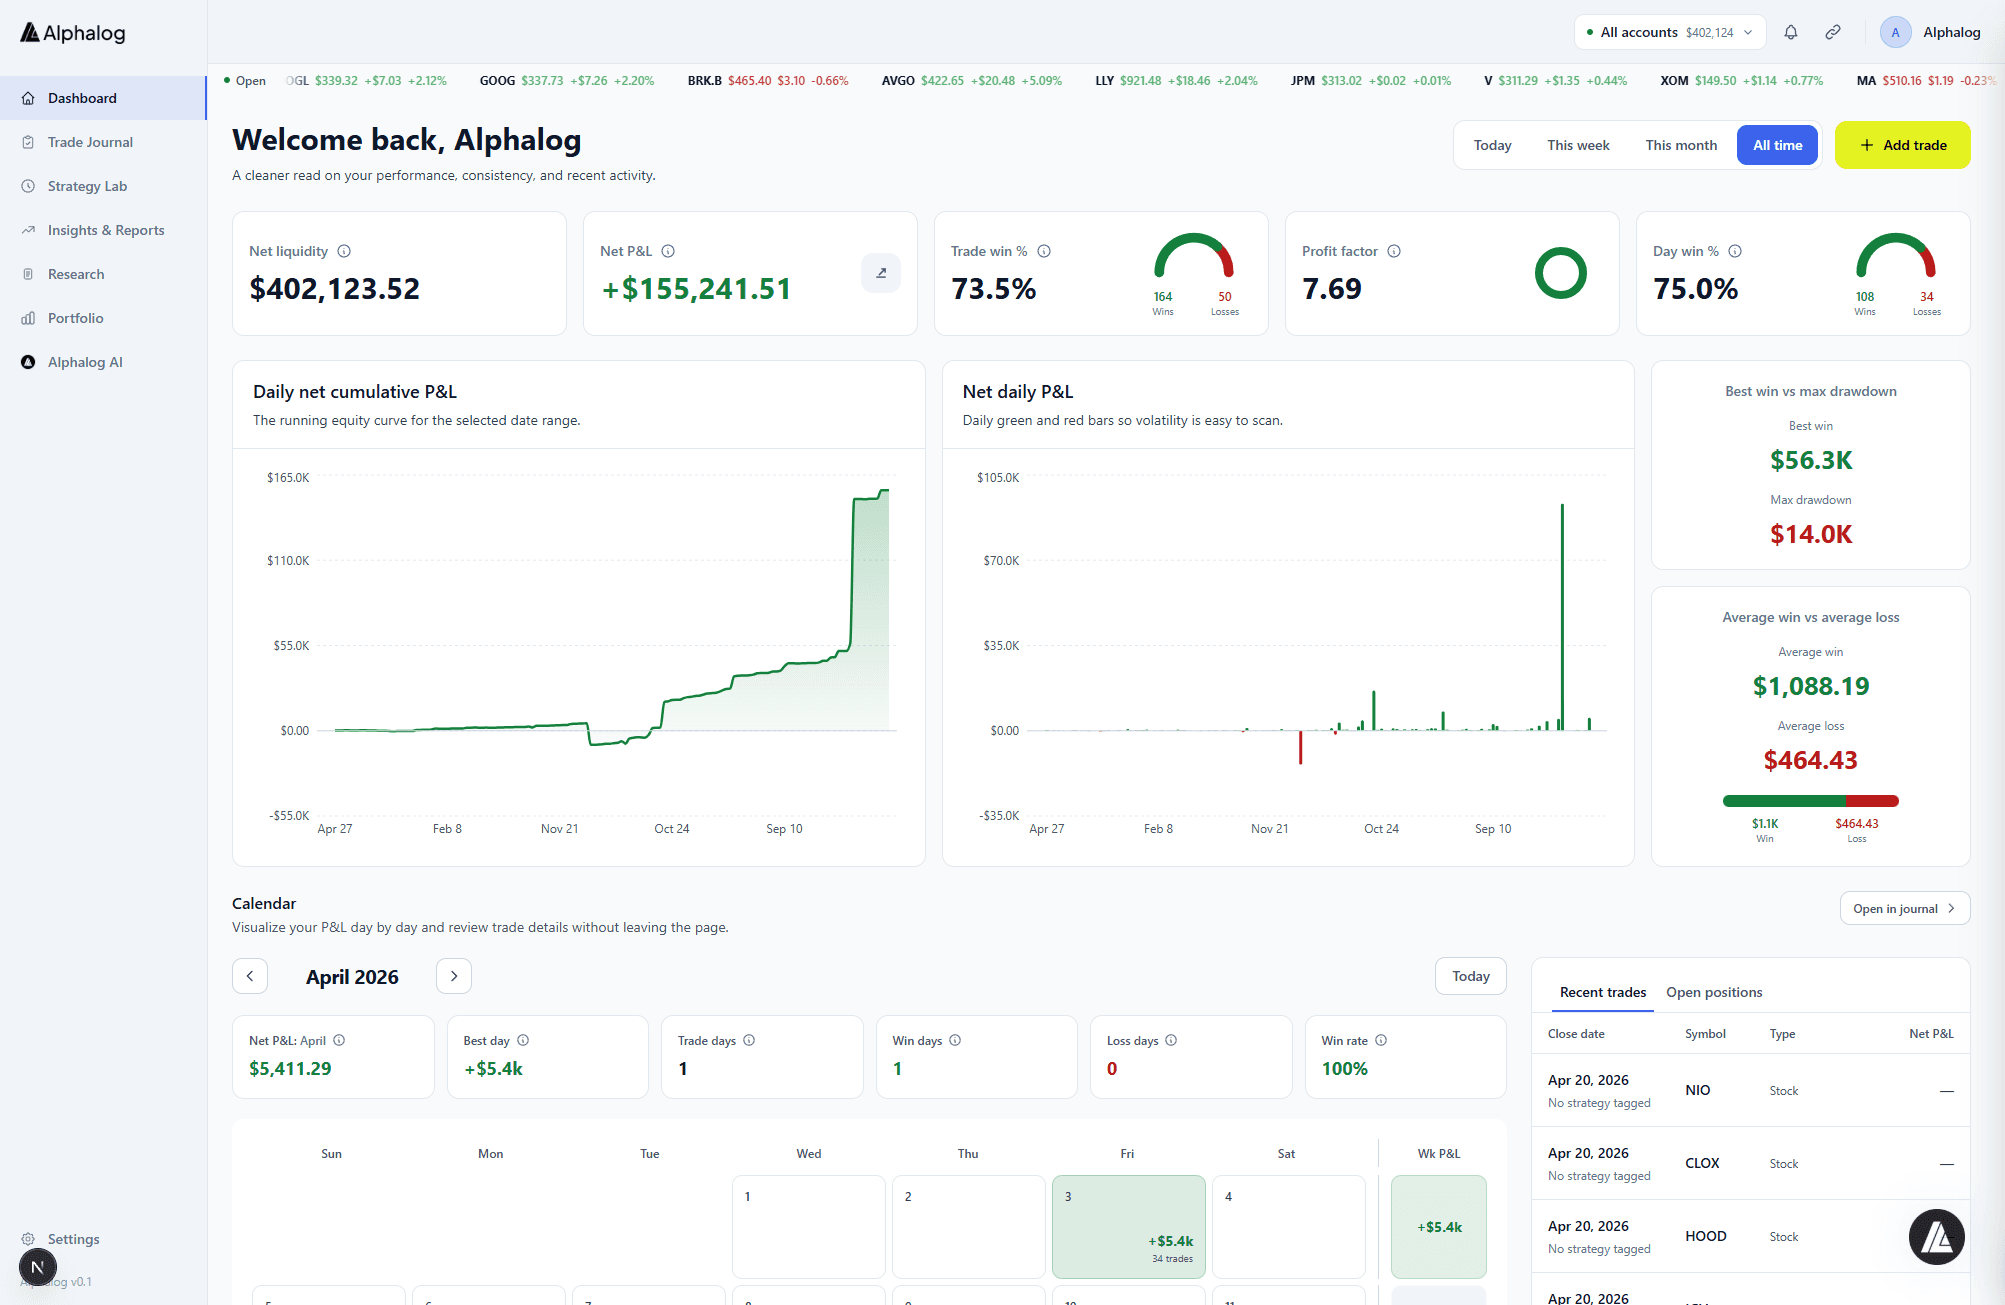Click the Profit factor ring gauge
The image size is (2005, 1305).
click(1560, 273)
